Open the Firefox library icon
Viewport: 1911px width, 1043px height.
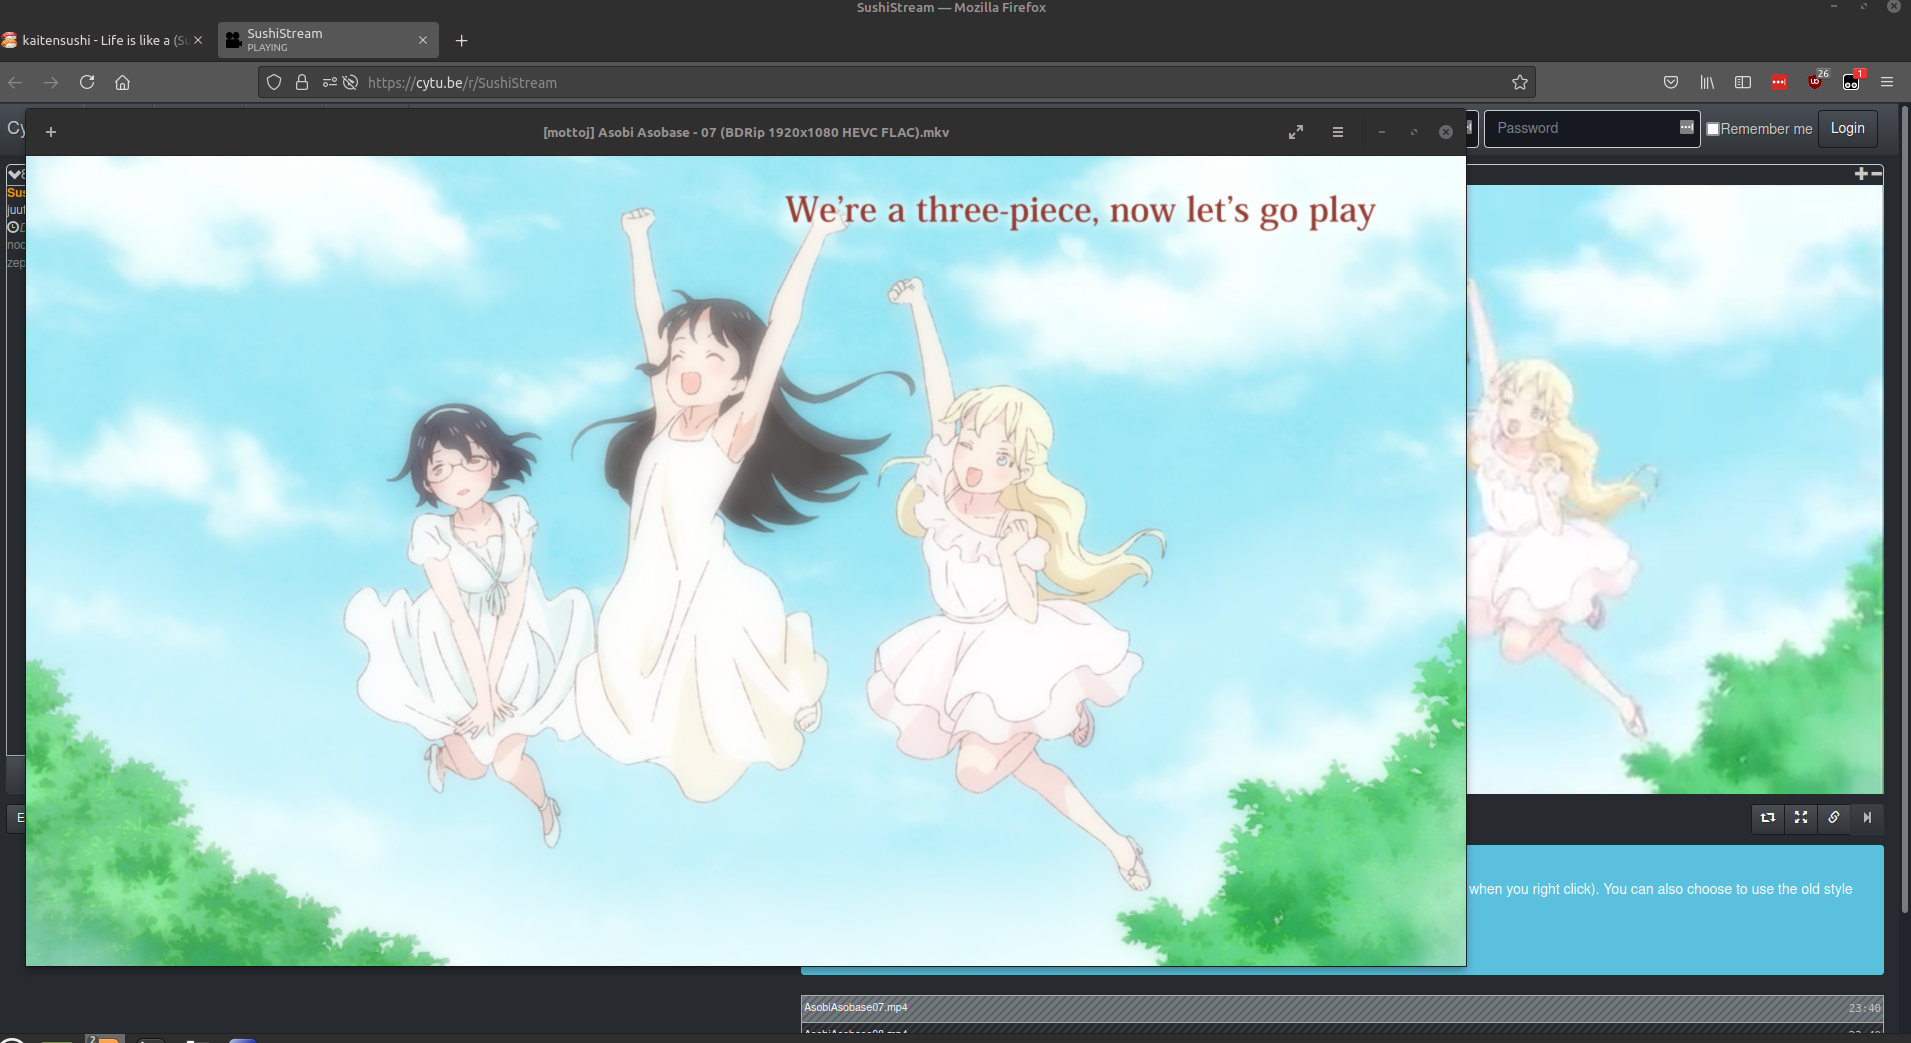pyautogui.click(x=1707, y=82)
